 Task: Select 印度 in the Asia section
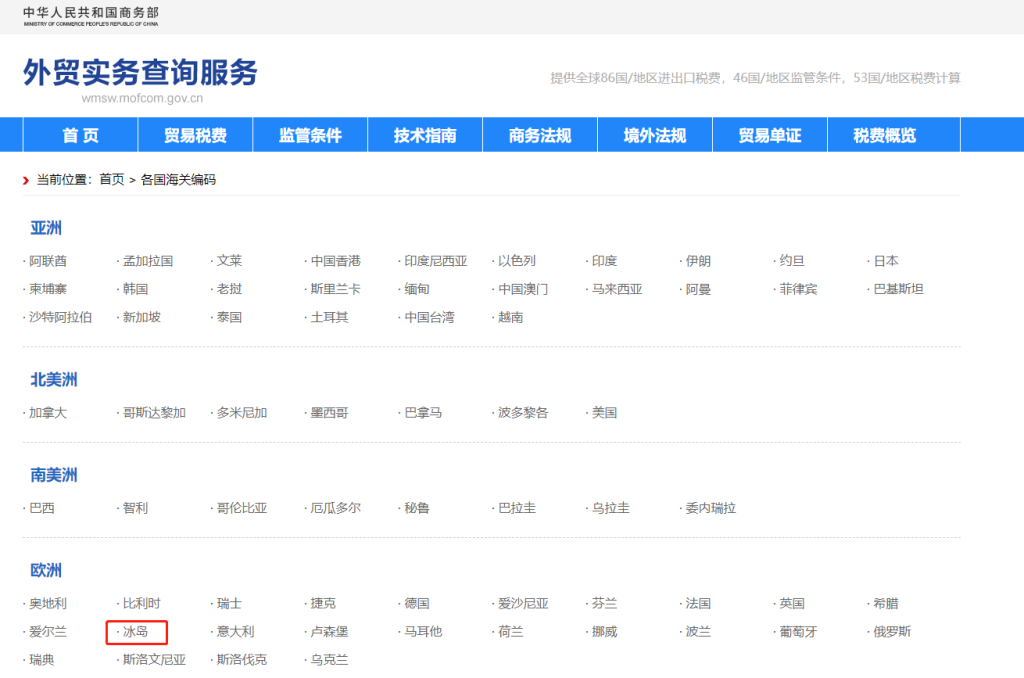604,261
